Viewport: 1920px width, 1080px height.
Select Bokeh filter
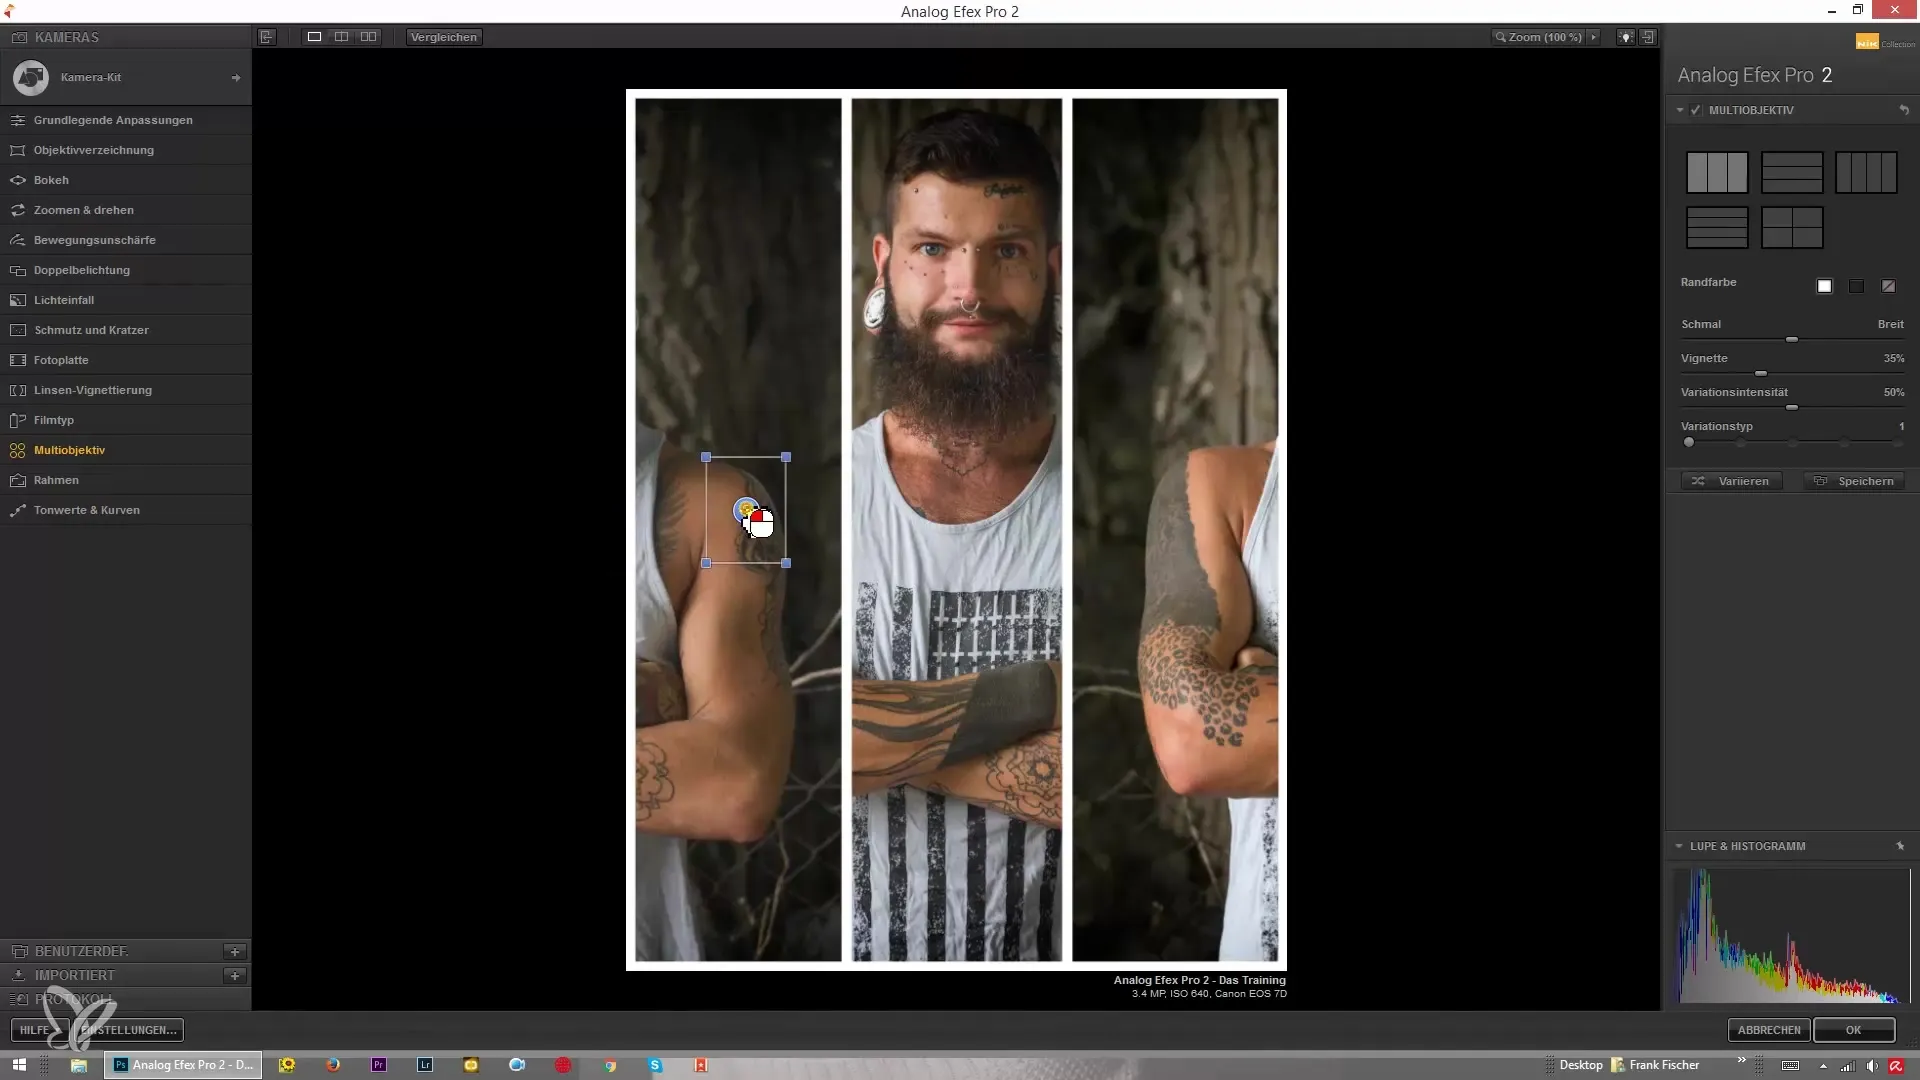point(126,180)
